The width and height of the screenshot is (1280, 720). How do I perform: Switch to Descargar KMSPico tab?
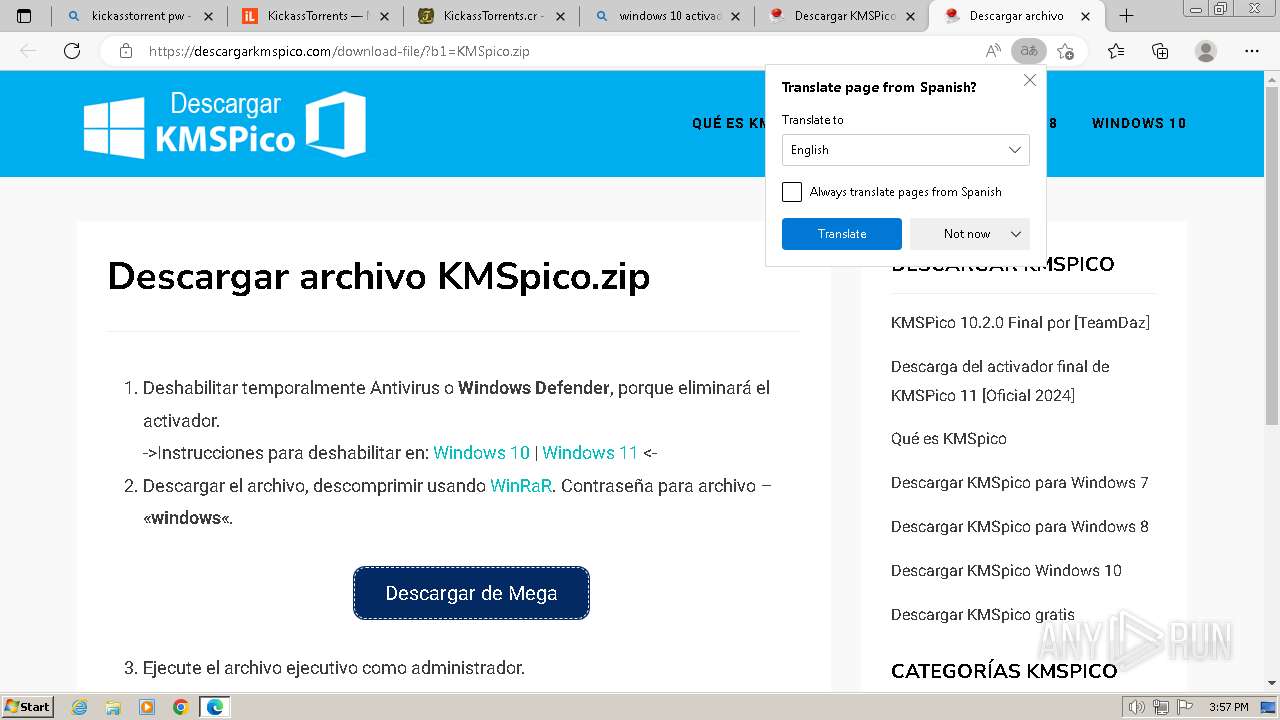(x=842, y=16)
